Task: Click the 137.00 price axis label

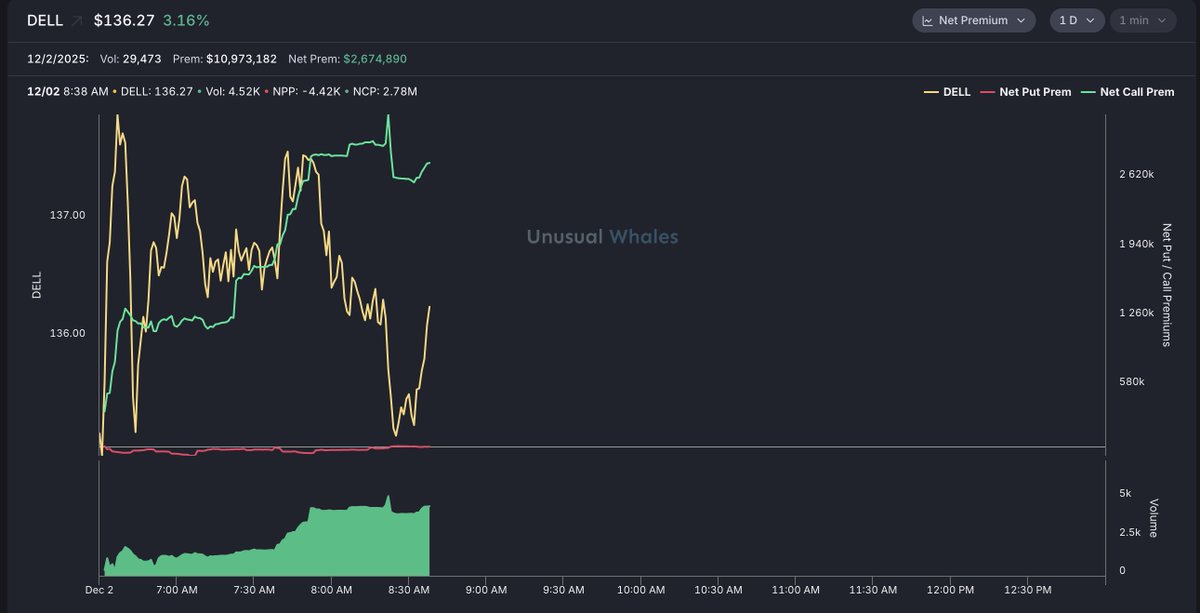Action: pyautogui.click(x=67, y=215)
